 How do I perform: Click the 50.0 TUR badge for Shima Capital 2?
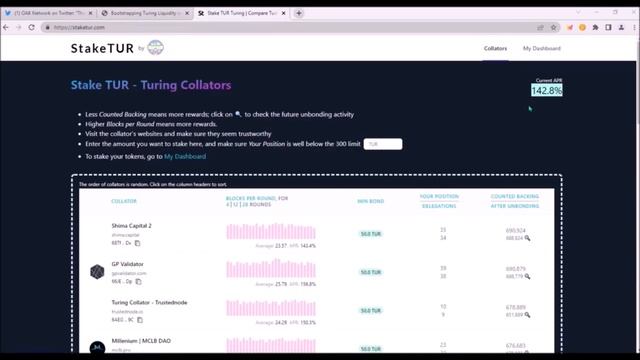(371, 234)
